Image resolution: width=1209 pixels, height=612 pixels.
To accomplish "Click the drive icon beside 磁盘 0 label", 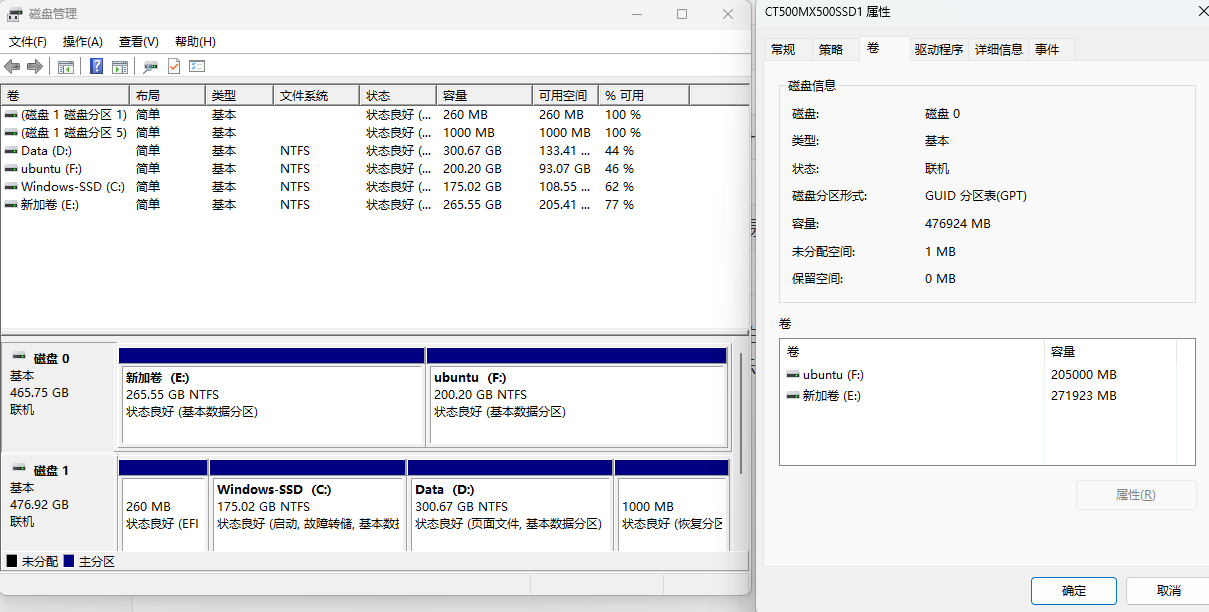I will point(19,357).
